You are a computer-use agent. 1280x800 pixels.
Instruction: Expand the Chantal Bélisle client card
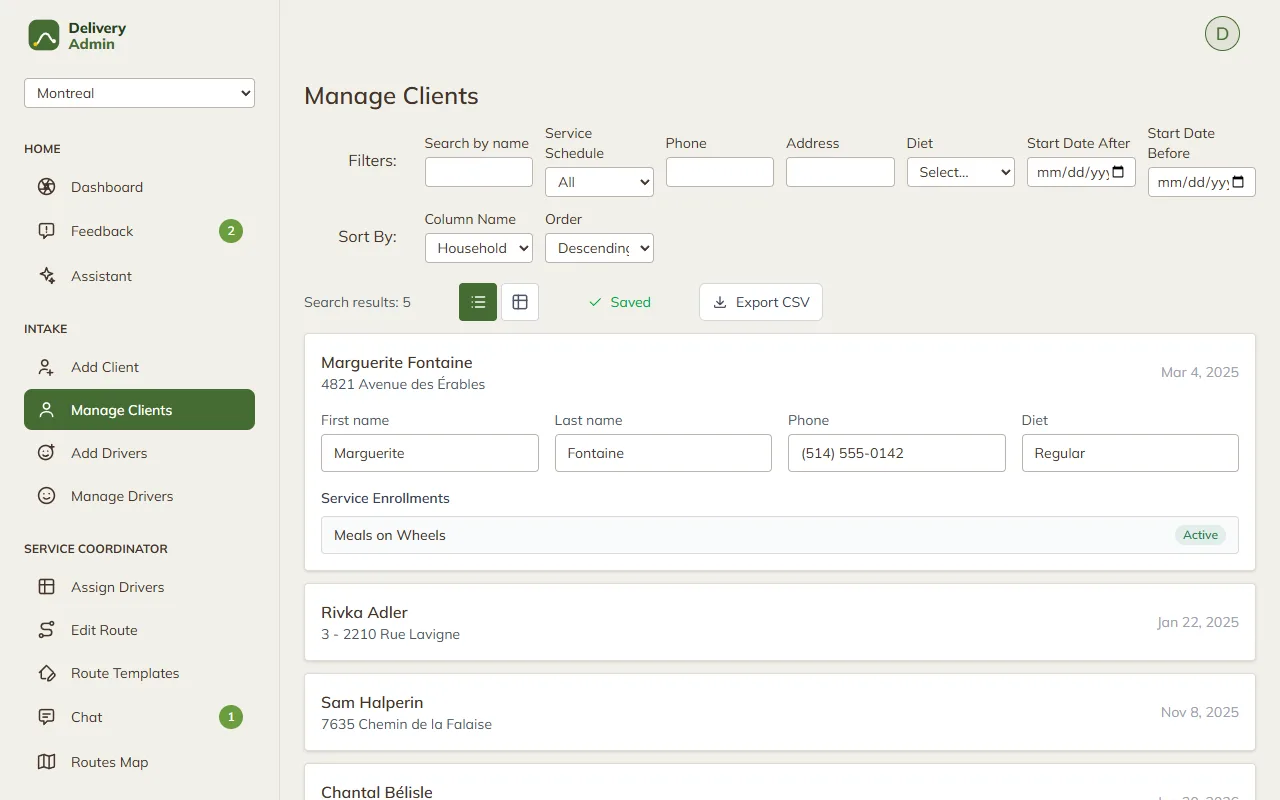(780, 783)
